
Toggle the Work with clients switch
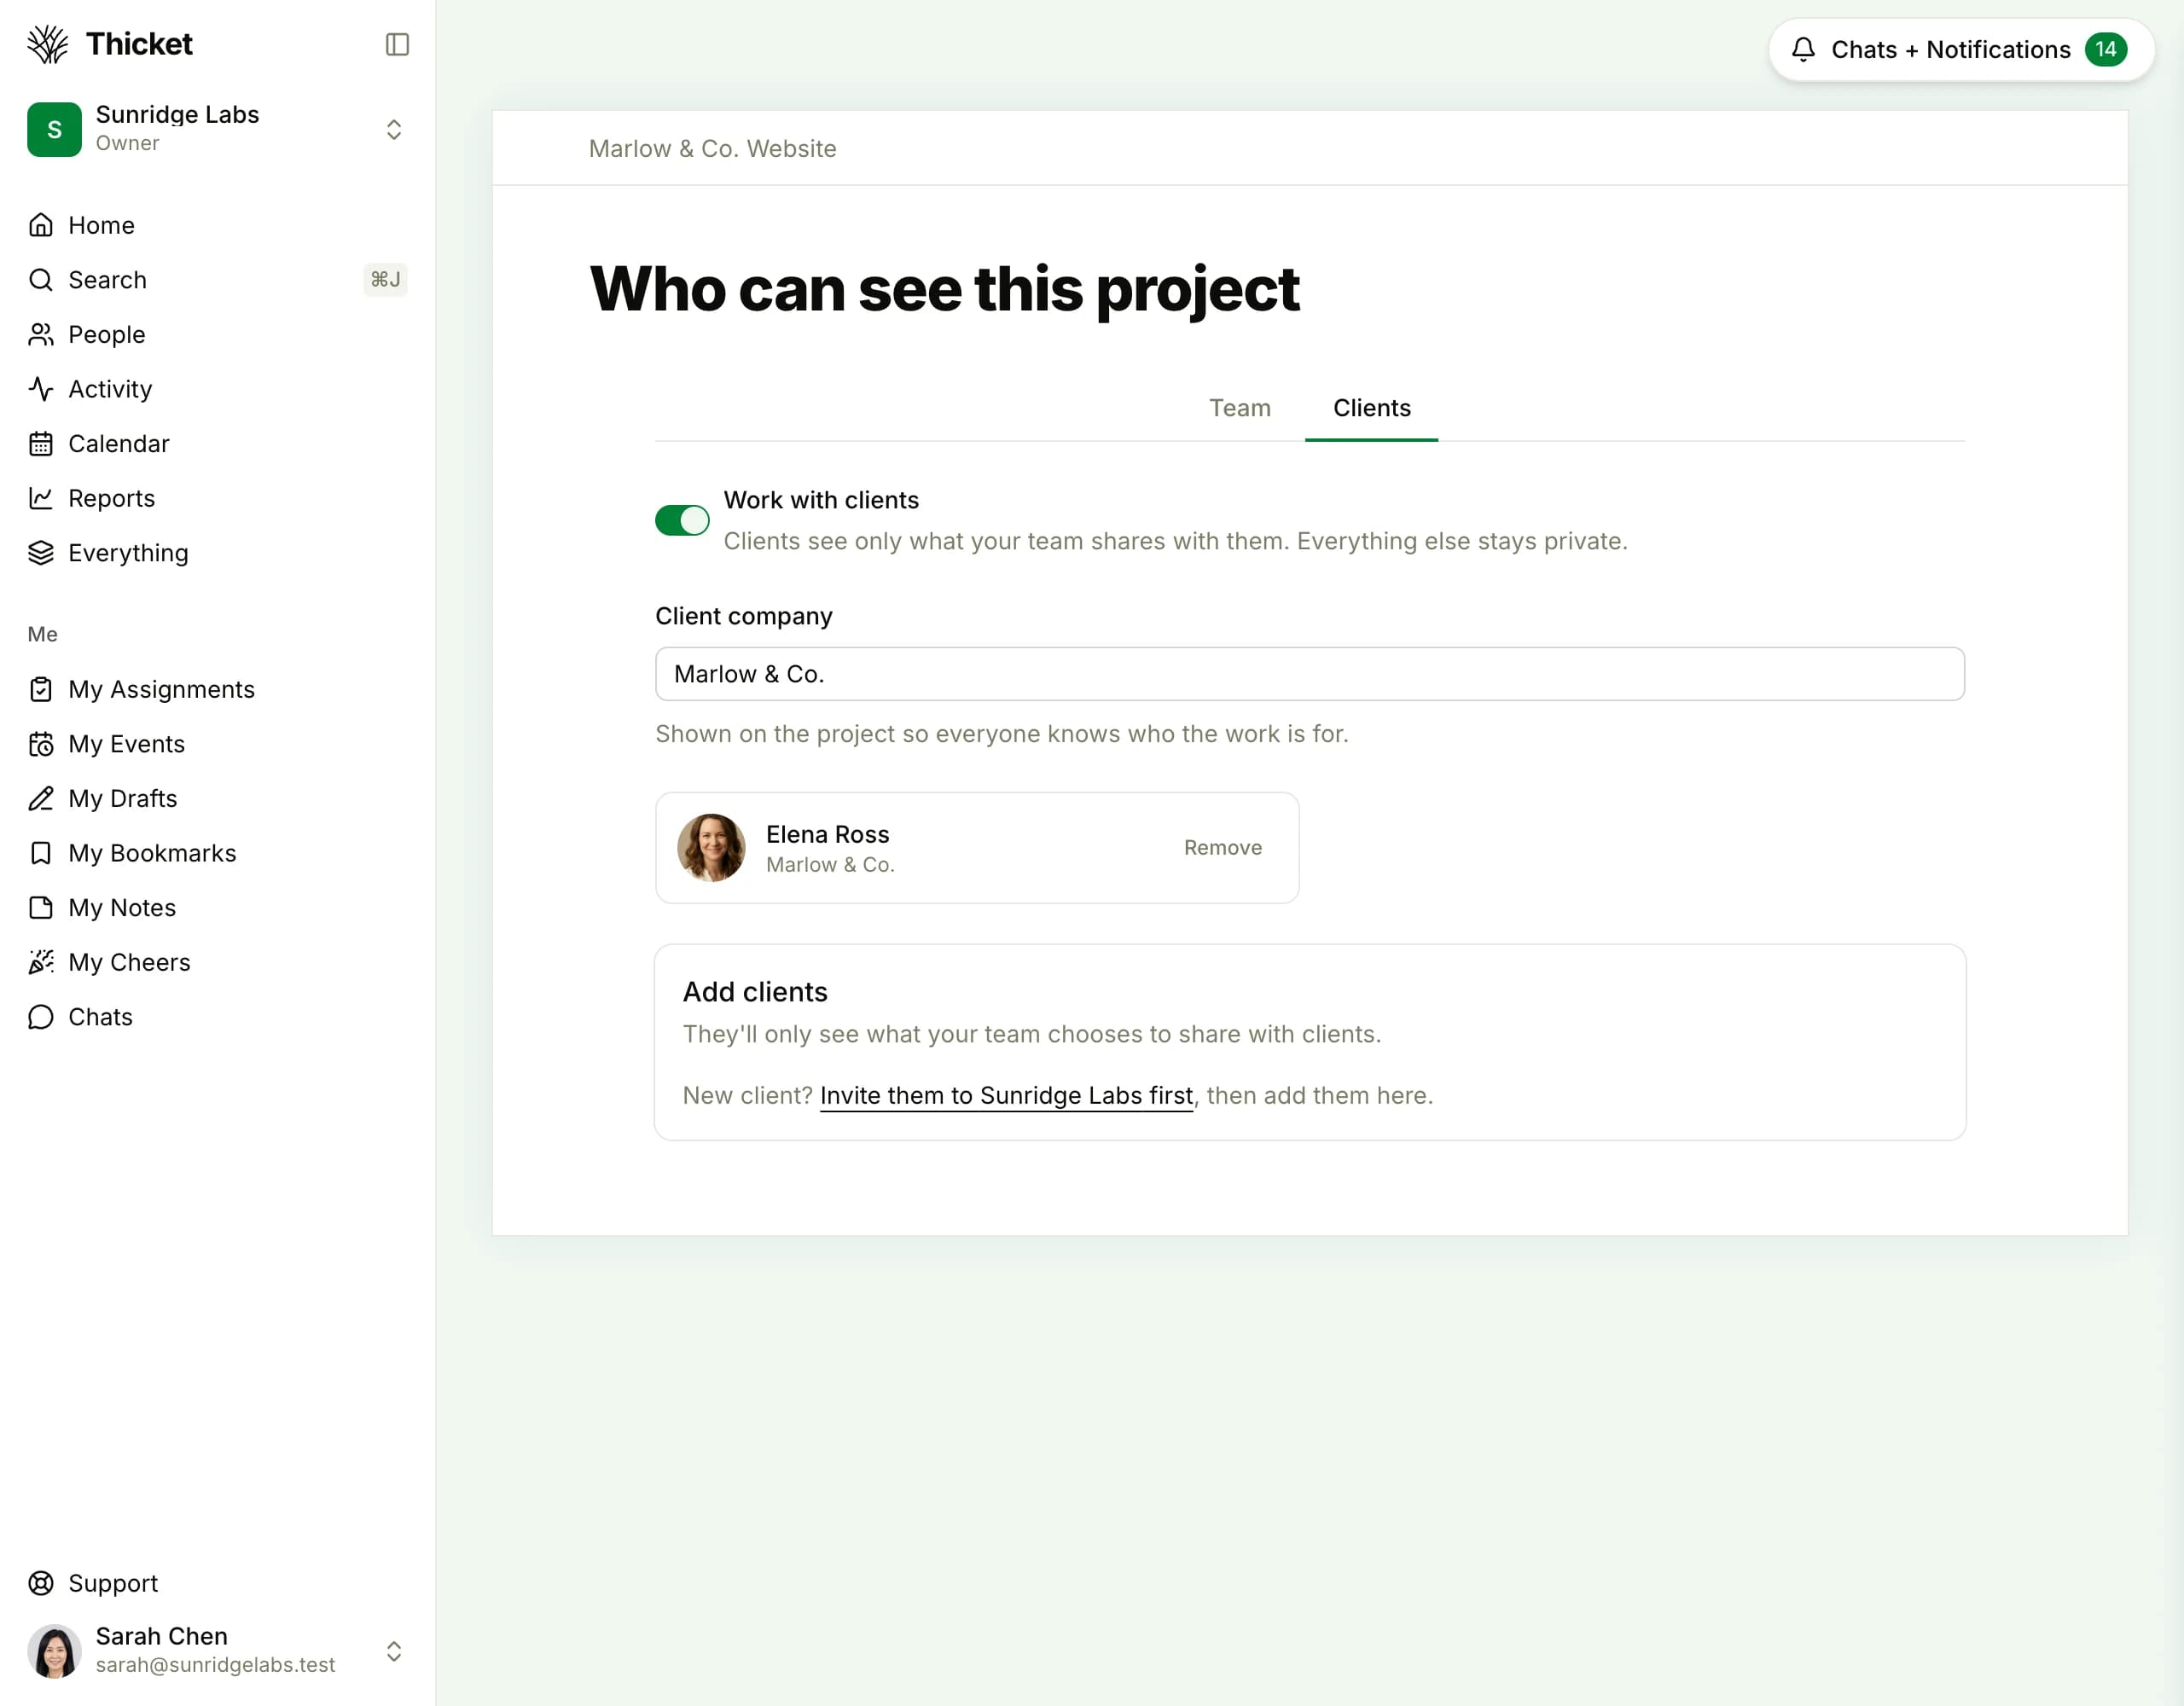[x=682, y=520]
